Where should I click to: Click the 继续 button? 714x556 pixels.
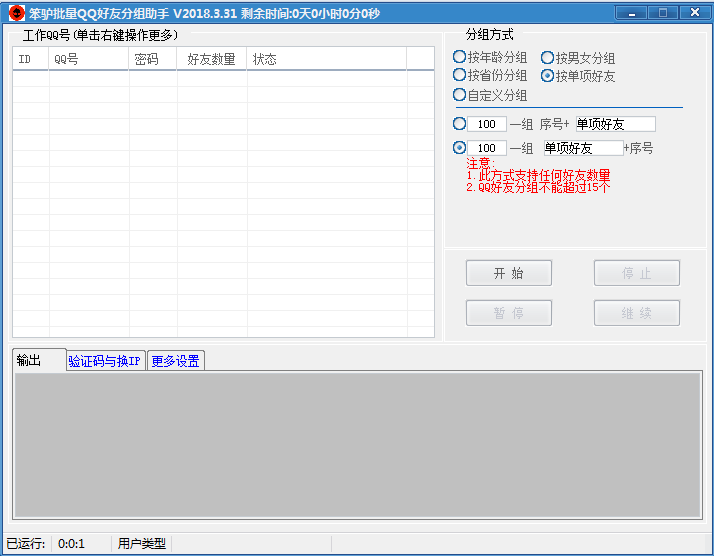click(637, 313)
